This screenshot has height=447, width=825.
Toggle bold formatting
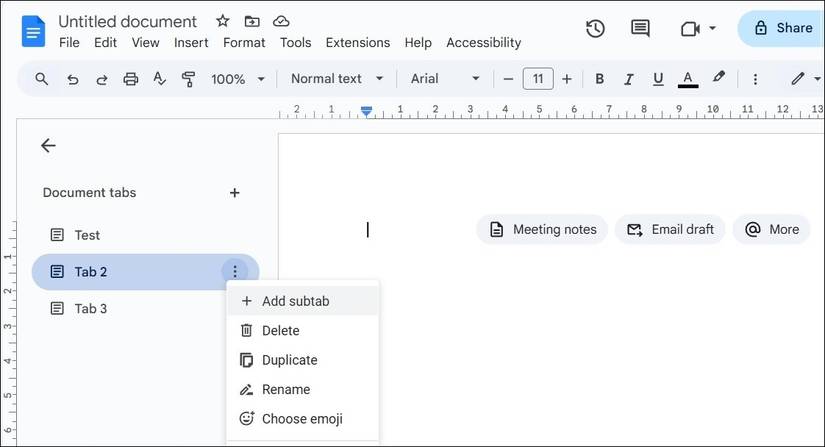click(x=600, y=79)
